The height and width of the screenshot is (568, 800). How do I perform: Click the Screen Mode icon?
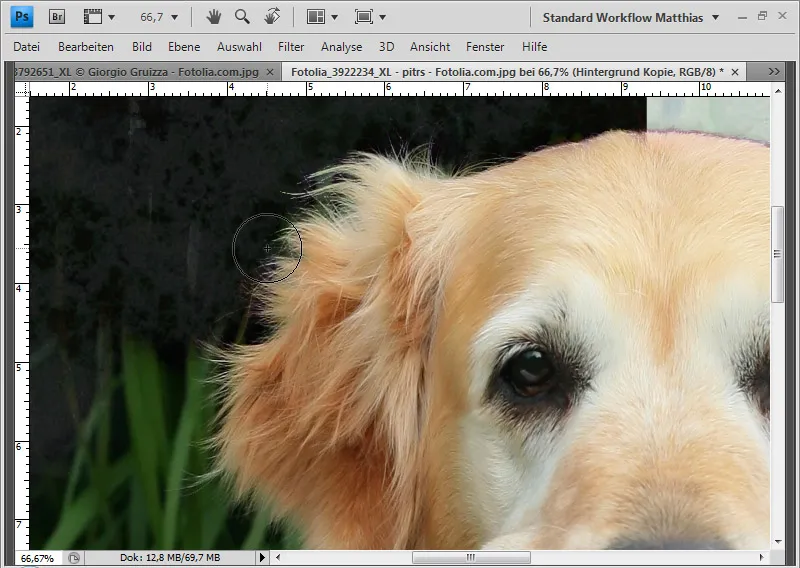pyautogui.click(x=364, y=17)
